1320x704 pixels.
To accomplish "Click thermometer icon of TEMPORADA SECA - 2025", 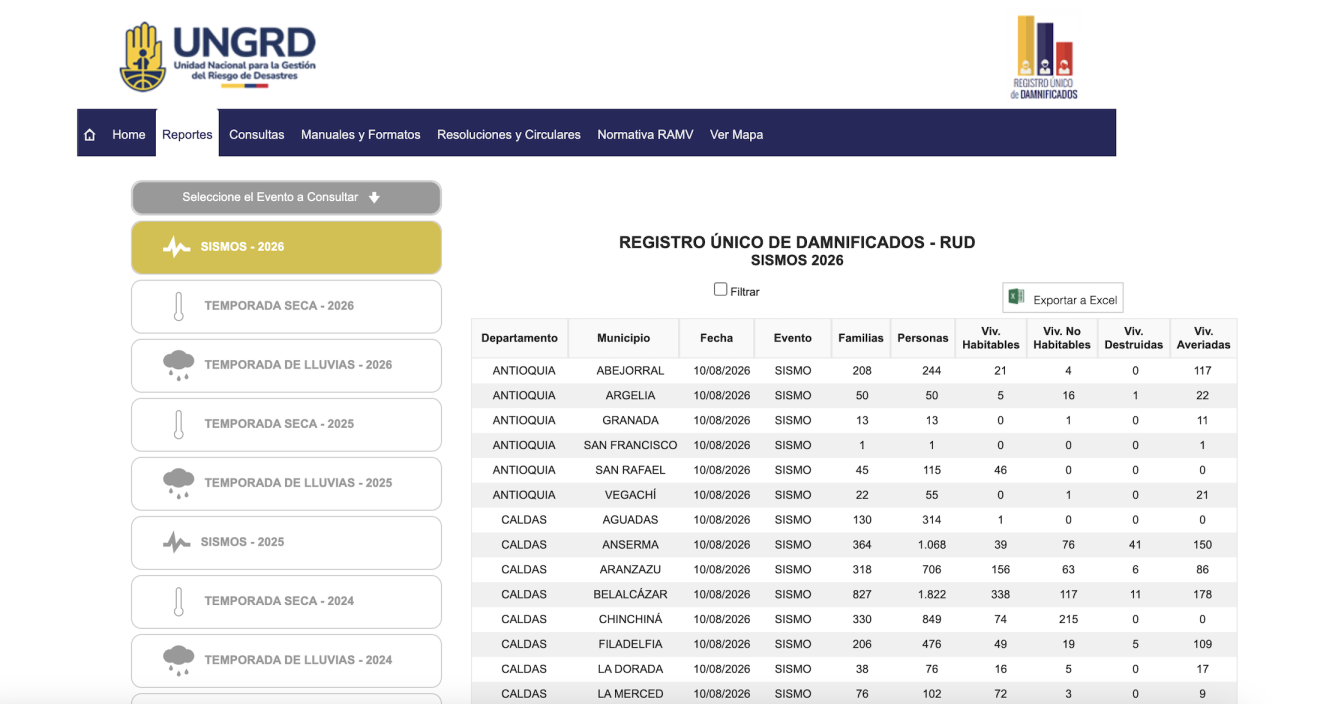I will (178, 424).
